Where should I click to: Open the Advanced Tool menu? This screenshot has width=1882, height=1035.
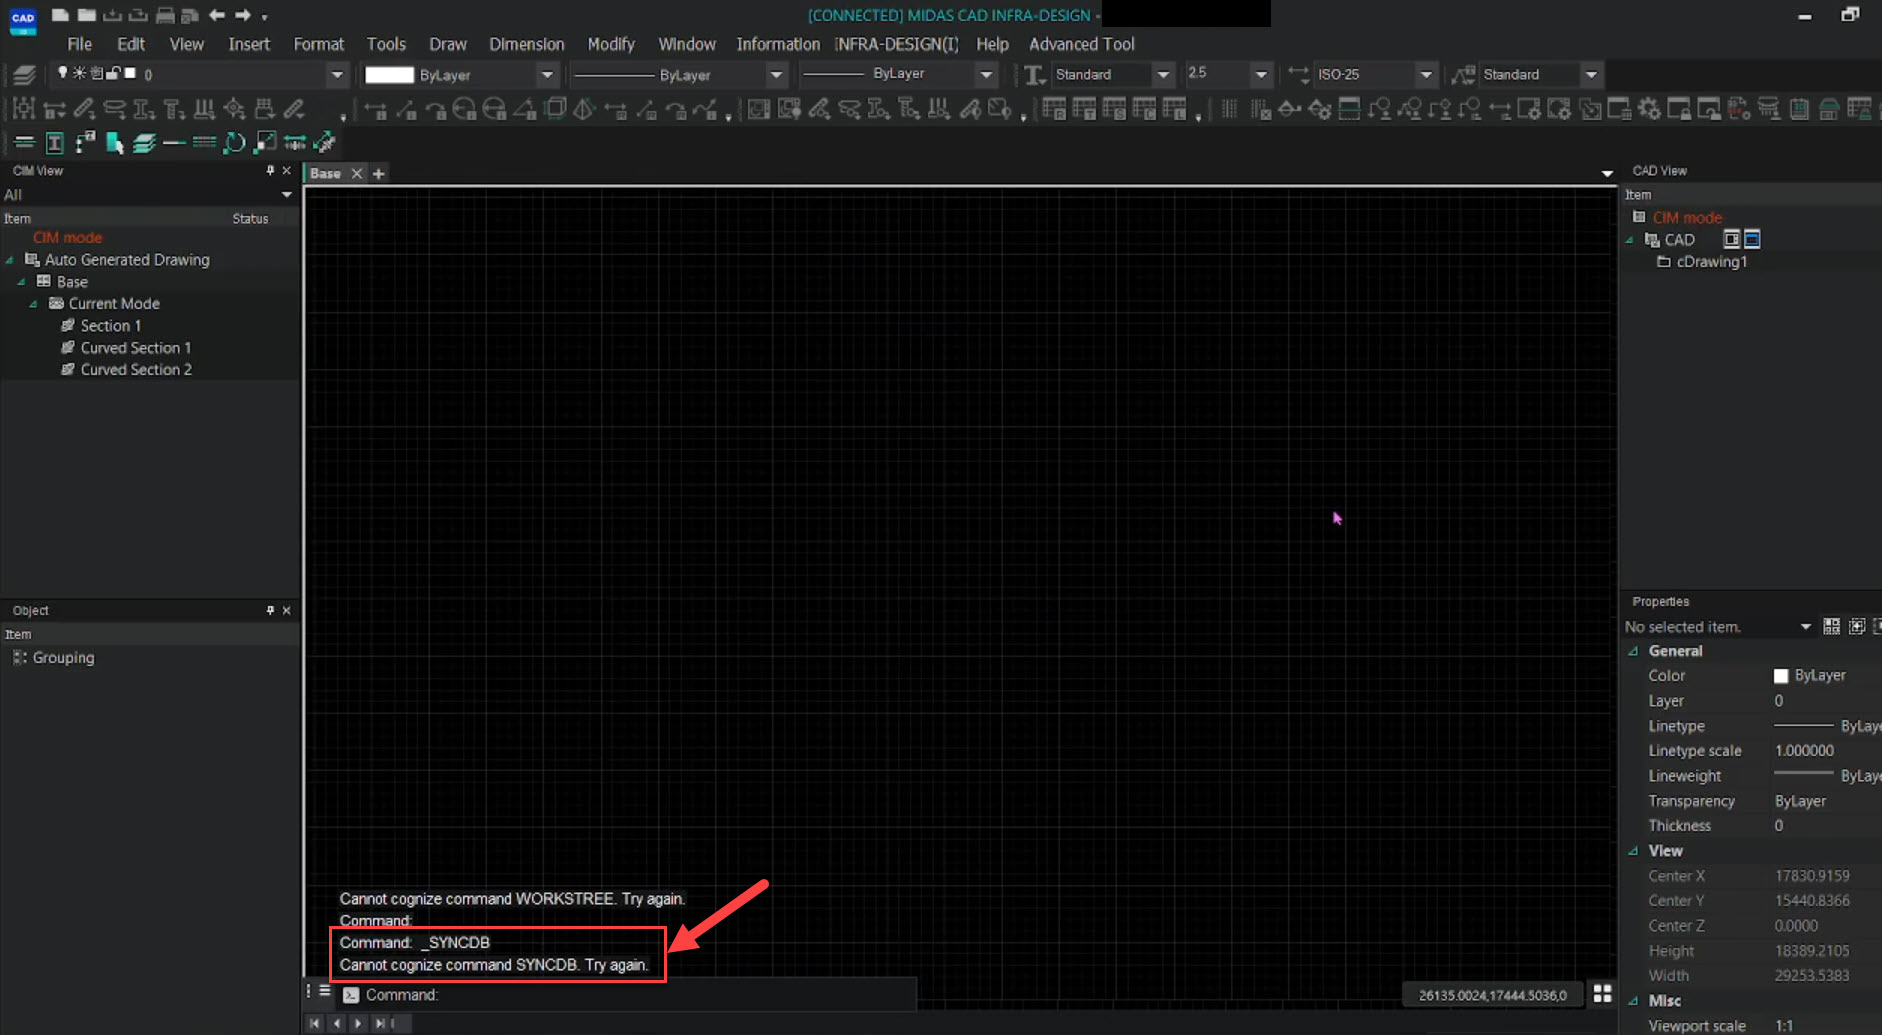(x=1082, y=44)
